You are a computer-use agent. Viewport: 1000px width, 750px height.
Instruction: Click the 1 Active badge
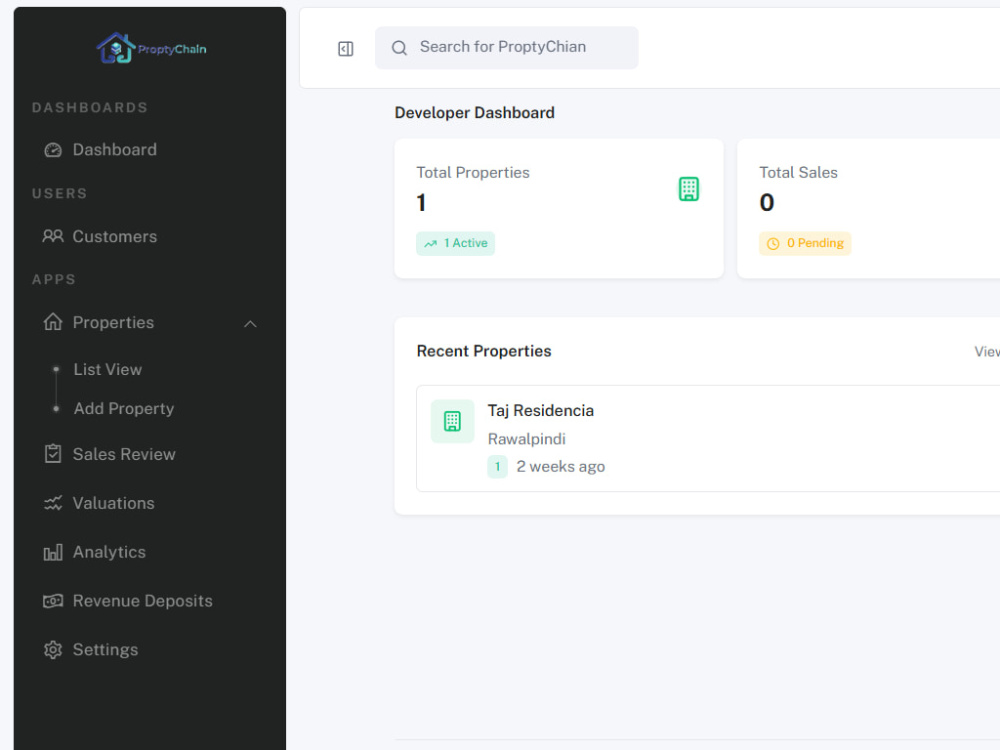click(455, 244)
